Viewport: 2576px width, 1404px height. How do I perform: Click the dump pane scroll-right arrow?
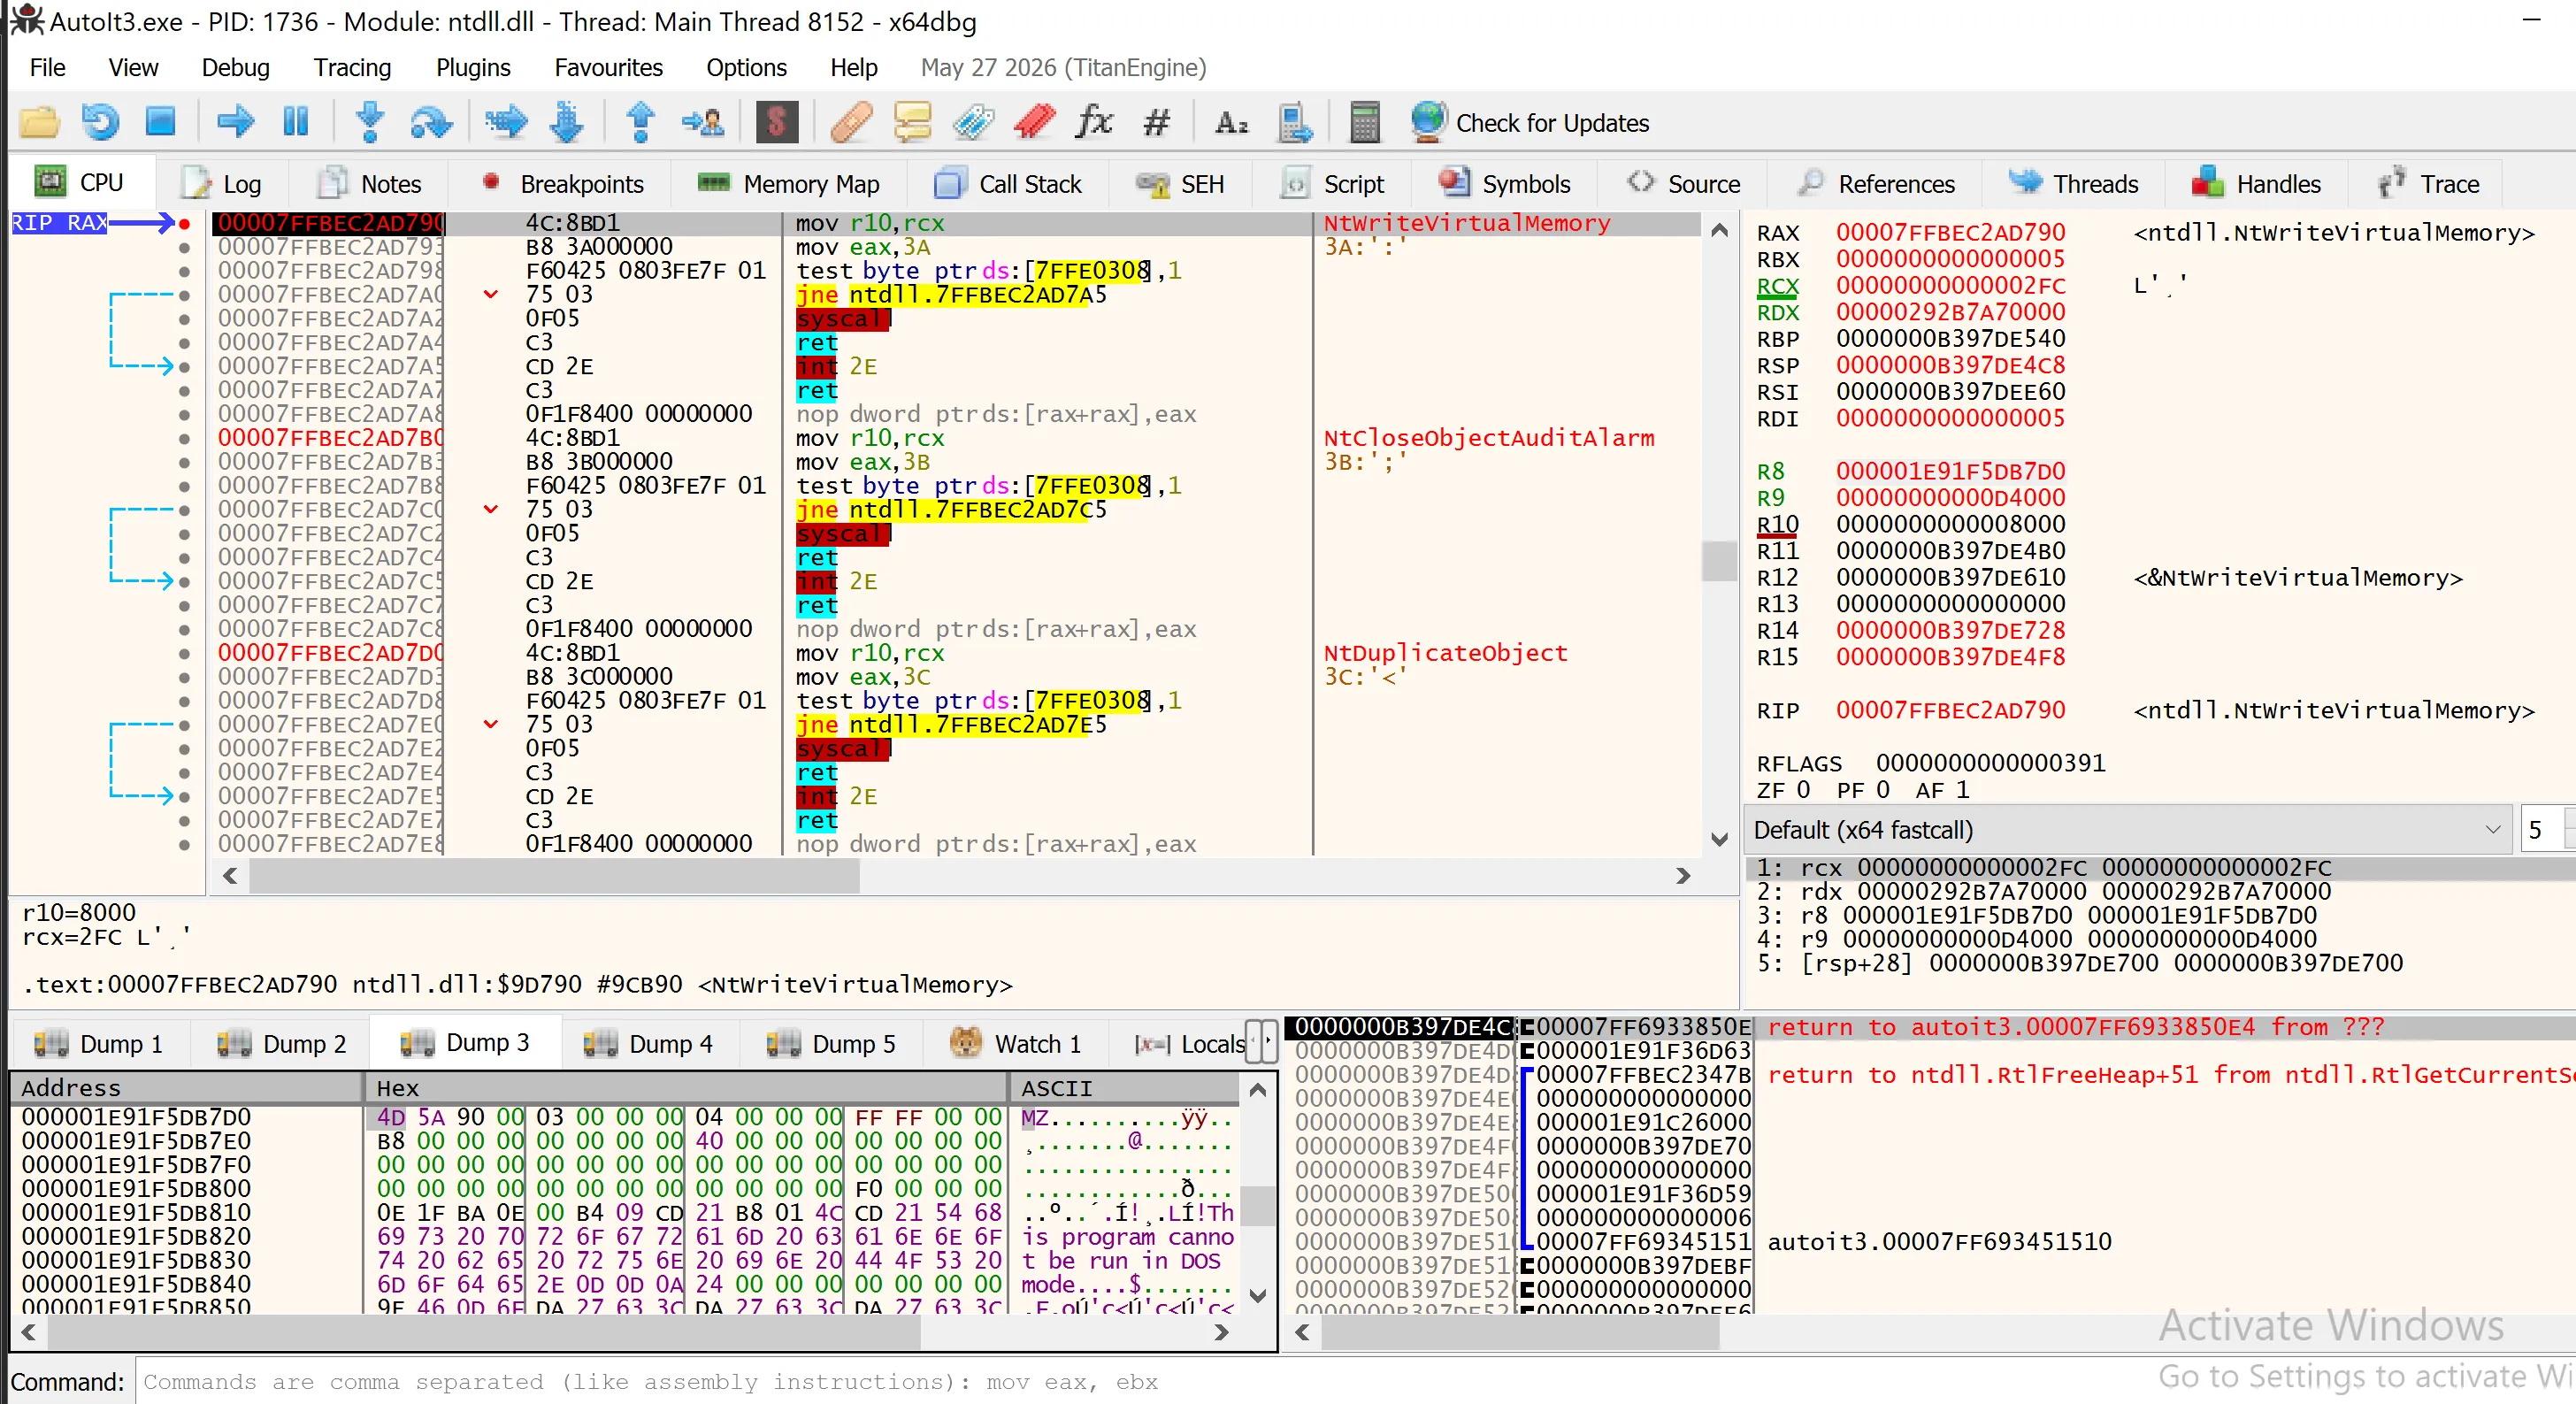click(1221, 1333)
